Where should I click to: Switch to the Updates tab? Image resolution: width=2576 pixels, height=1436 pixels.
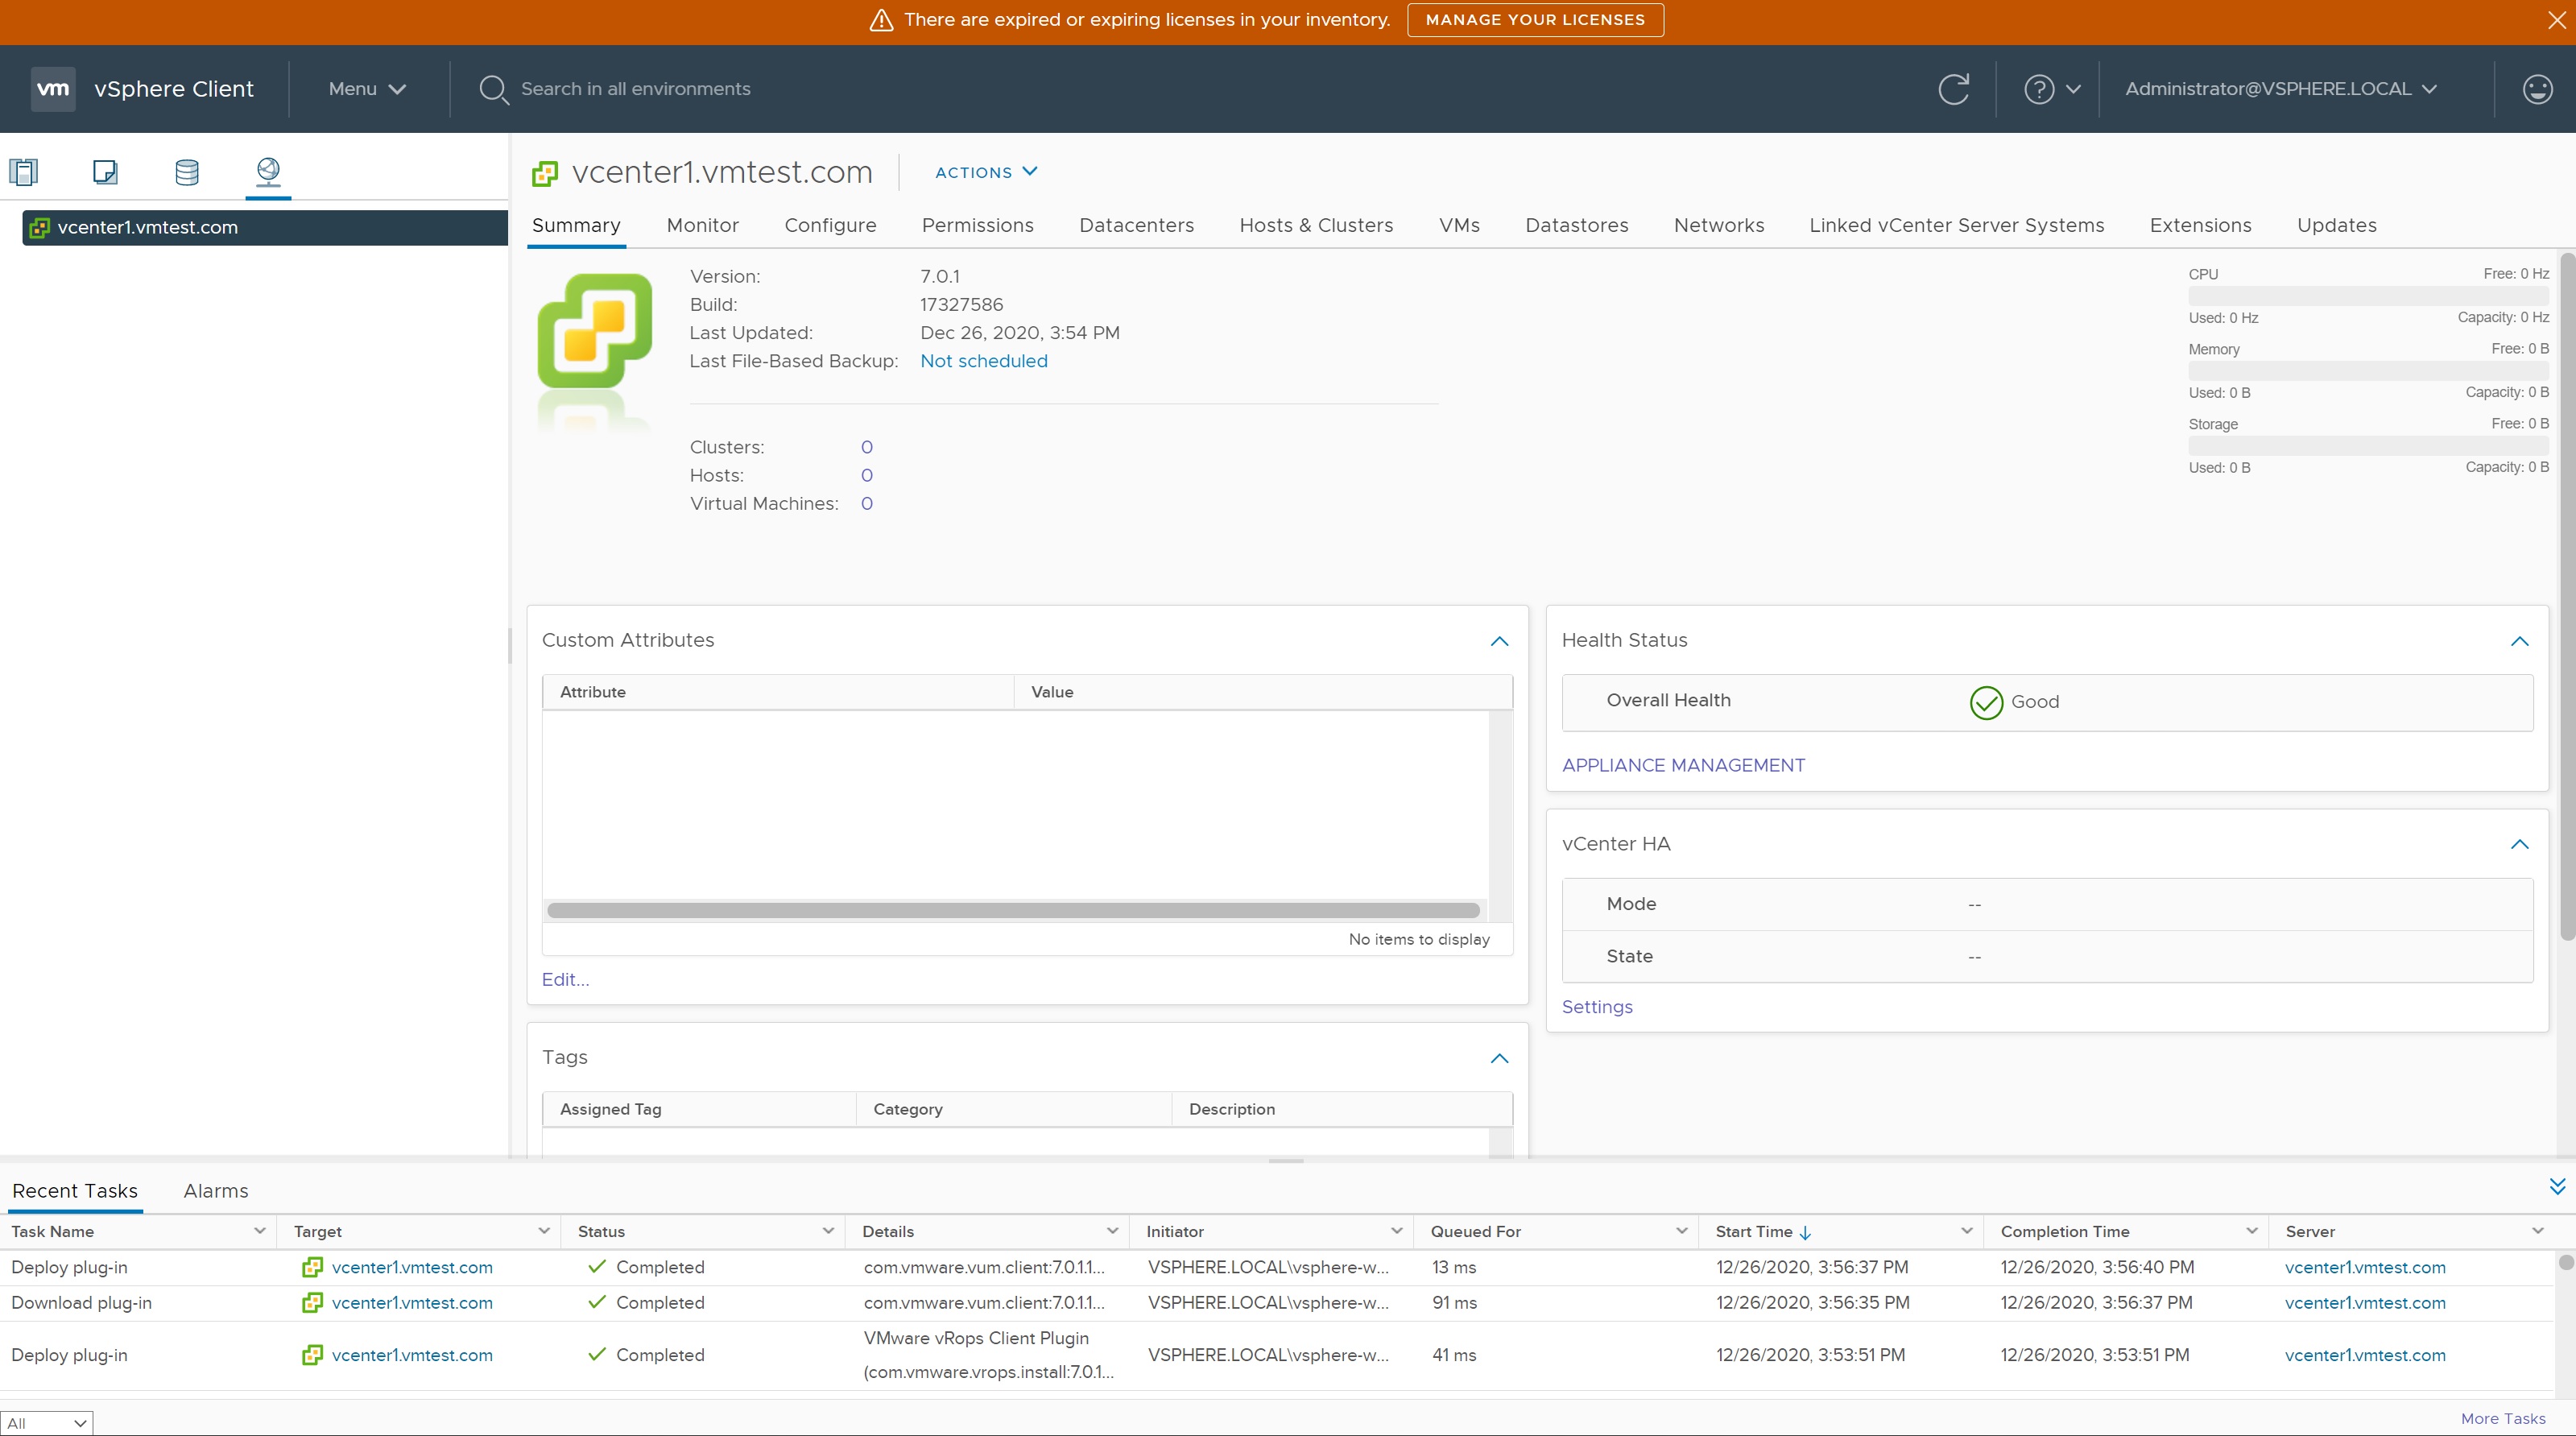pos(2336,226)
